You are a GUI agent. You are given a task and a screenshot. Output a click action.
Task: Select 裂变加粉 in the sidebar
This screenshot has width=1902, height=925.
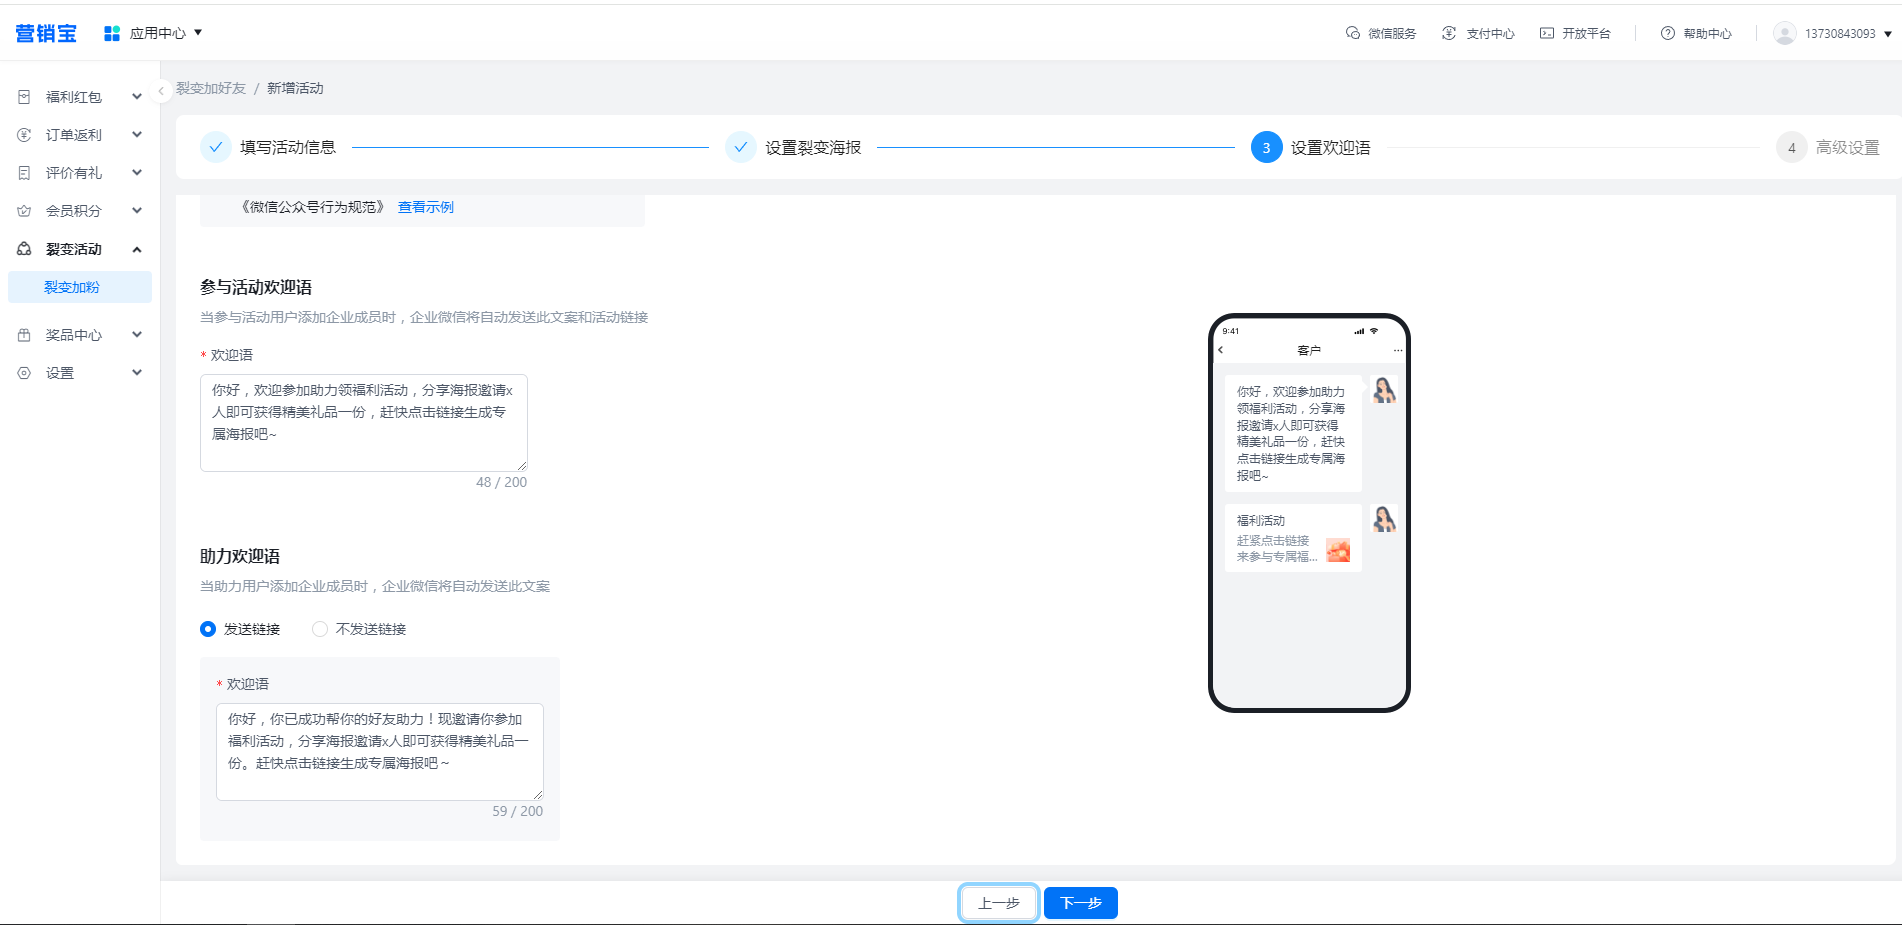72,287
